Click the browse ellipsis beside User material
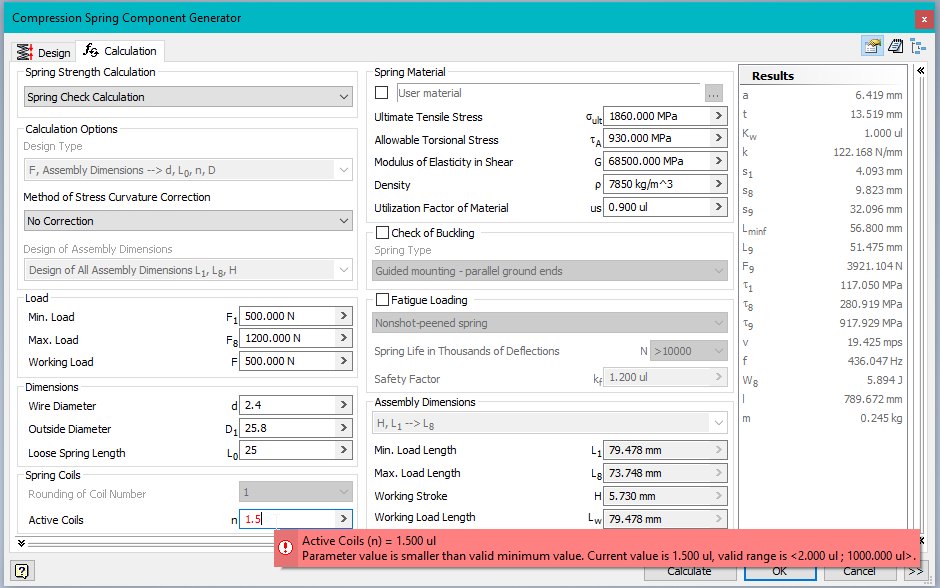 (713, 92)
